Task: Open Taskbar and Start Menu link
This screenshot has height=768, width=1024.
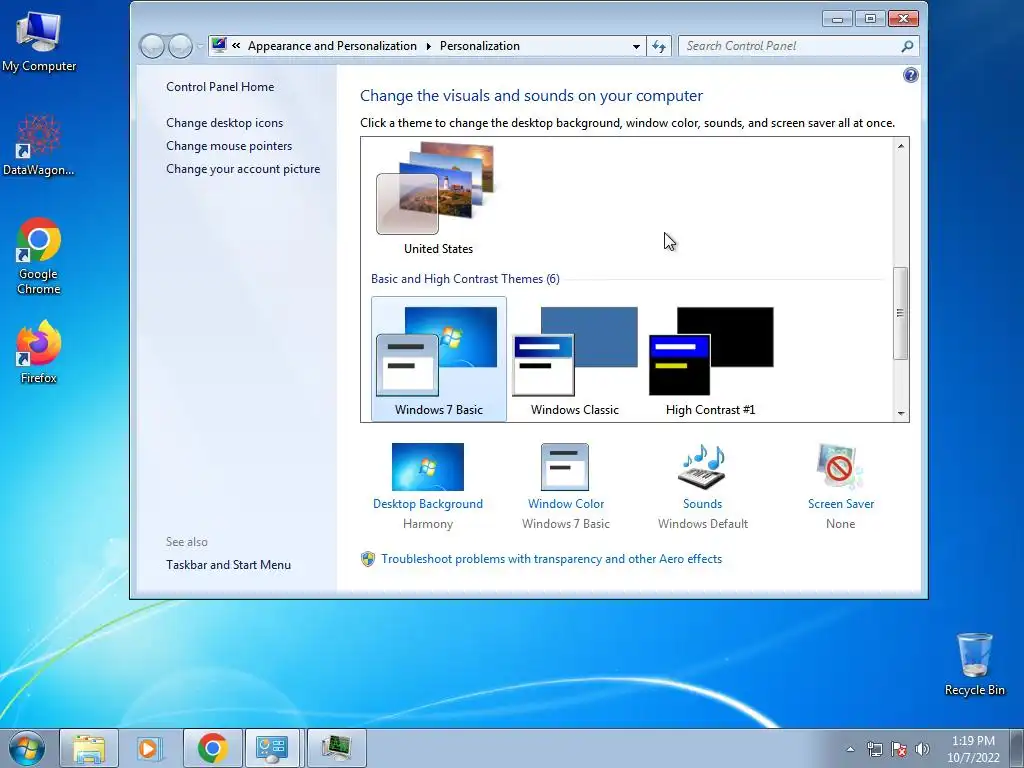Action: pos(229,565)
